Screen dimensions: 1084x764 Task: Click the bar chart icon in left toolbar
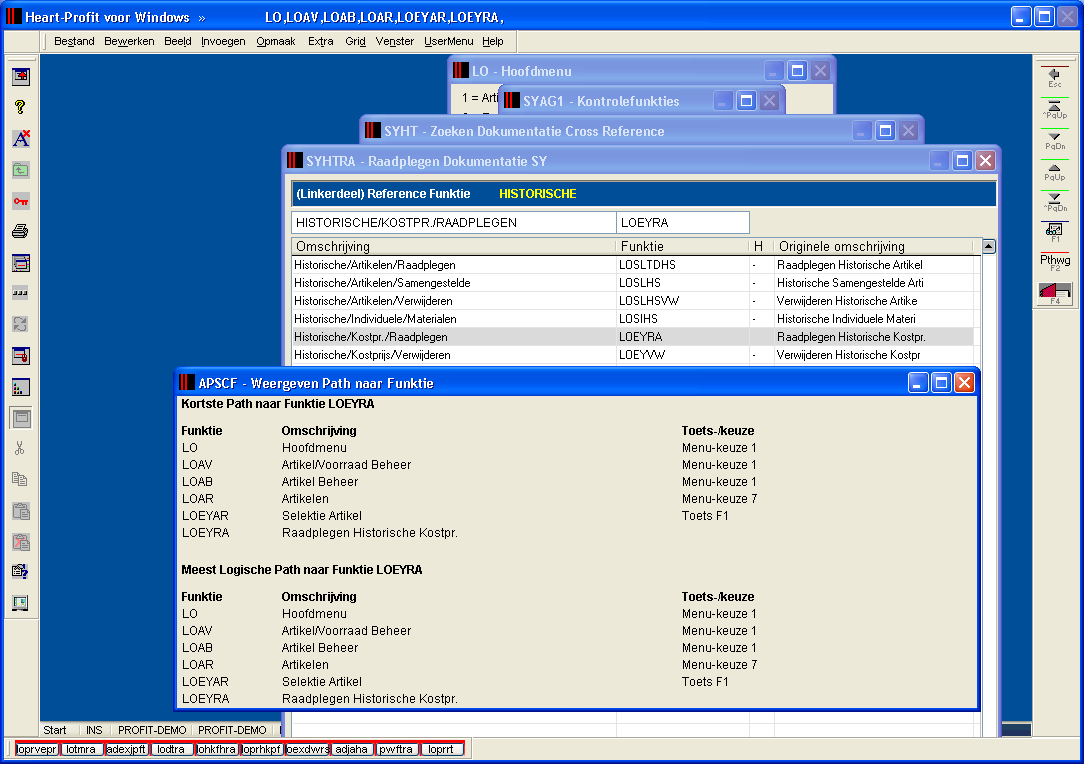point(21,387)
